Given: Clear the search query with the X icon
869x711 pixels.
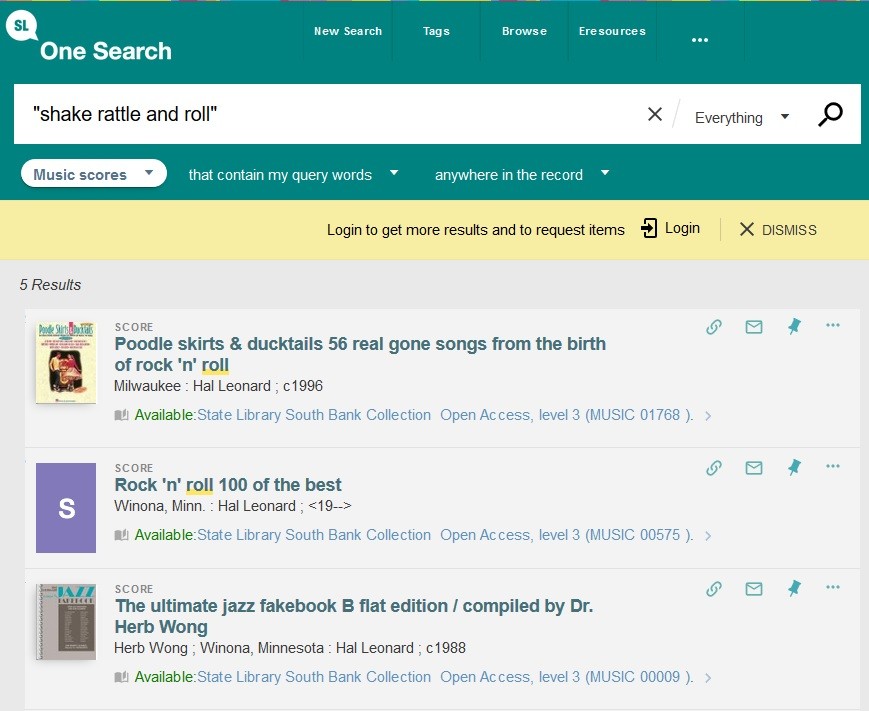Looking at the screenshot, I should [655, 114].
